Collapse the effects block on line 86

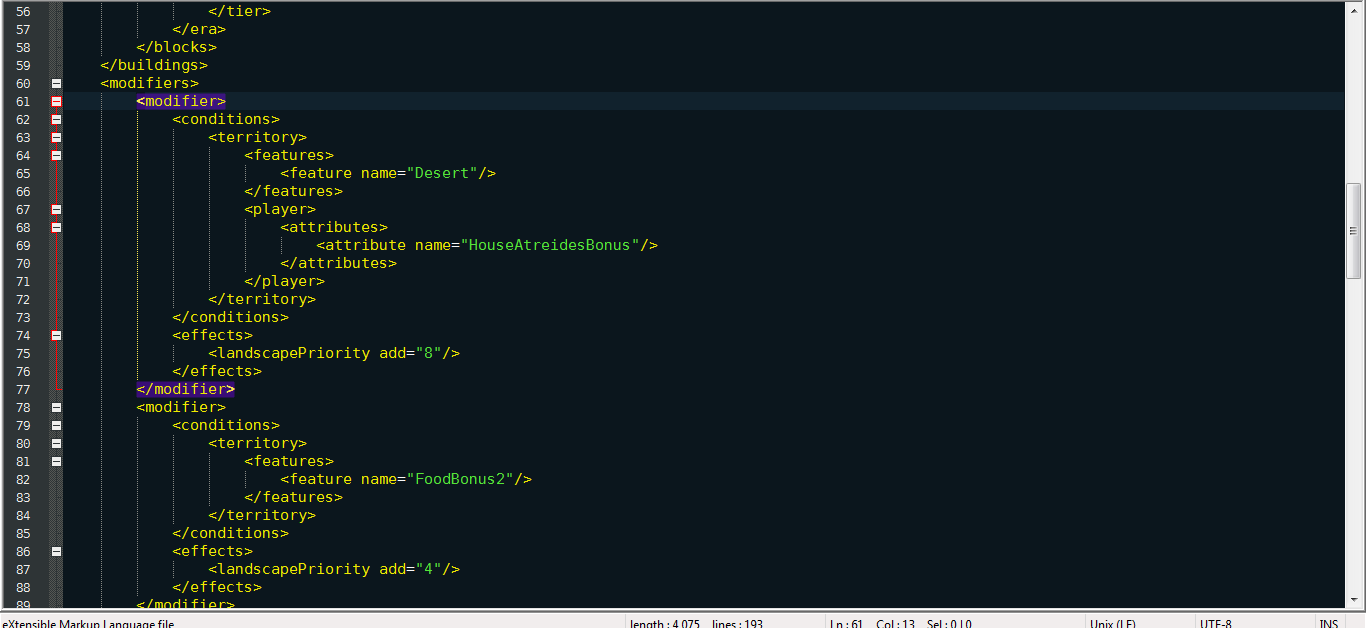coord(56,552)
